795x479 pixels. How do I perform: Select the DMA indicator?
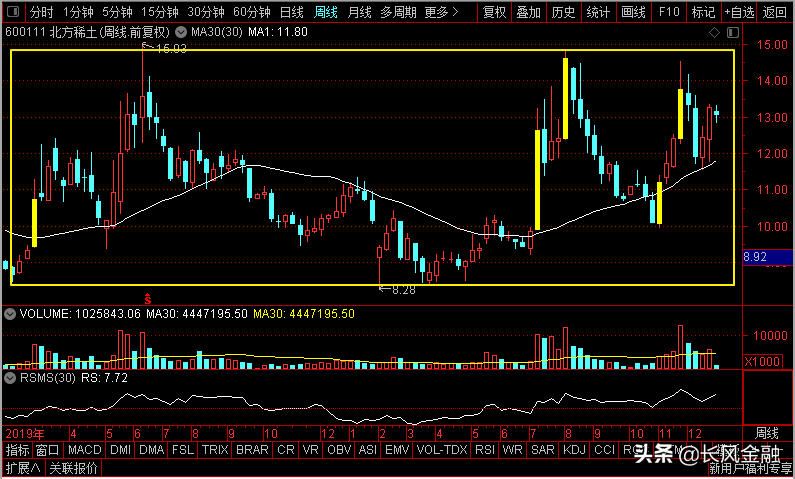[x=152, y=450]
